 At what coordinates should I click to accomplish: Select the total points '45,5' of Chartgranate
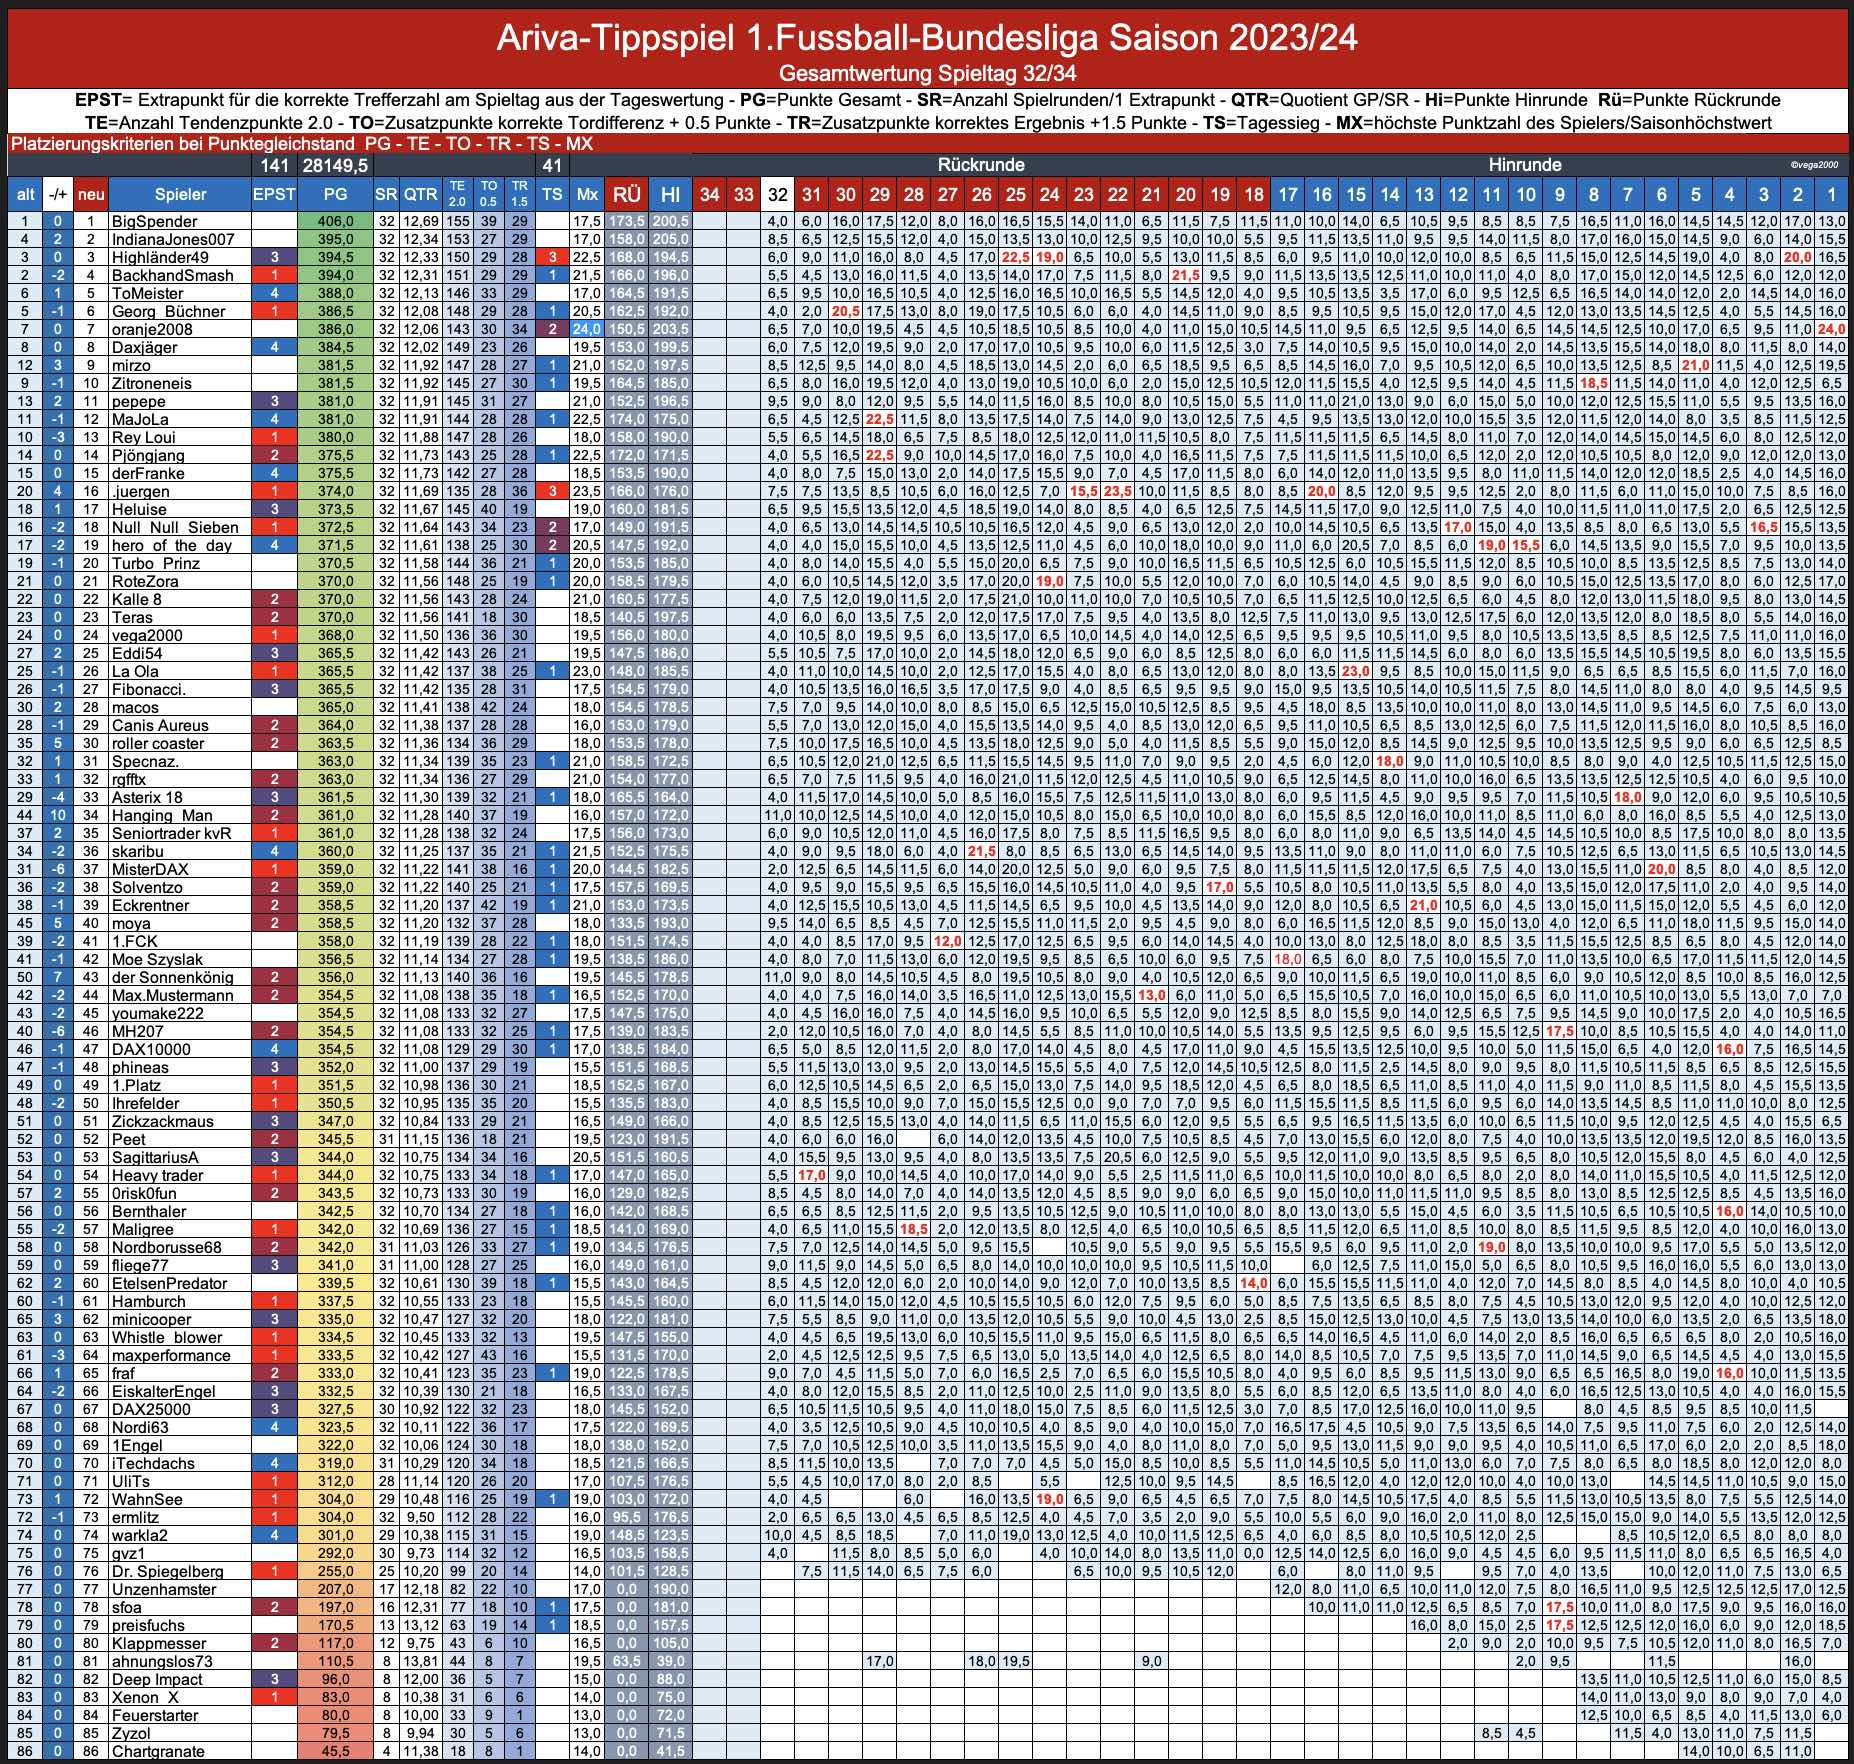pyautogui.click(x=335, y=1751)
